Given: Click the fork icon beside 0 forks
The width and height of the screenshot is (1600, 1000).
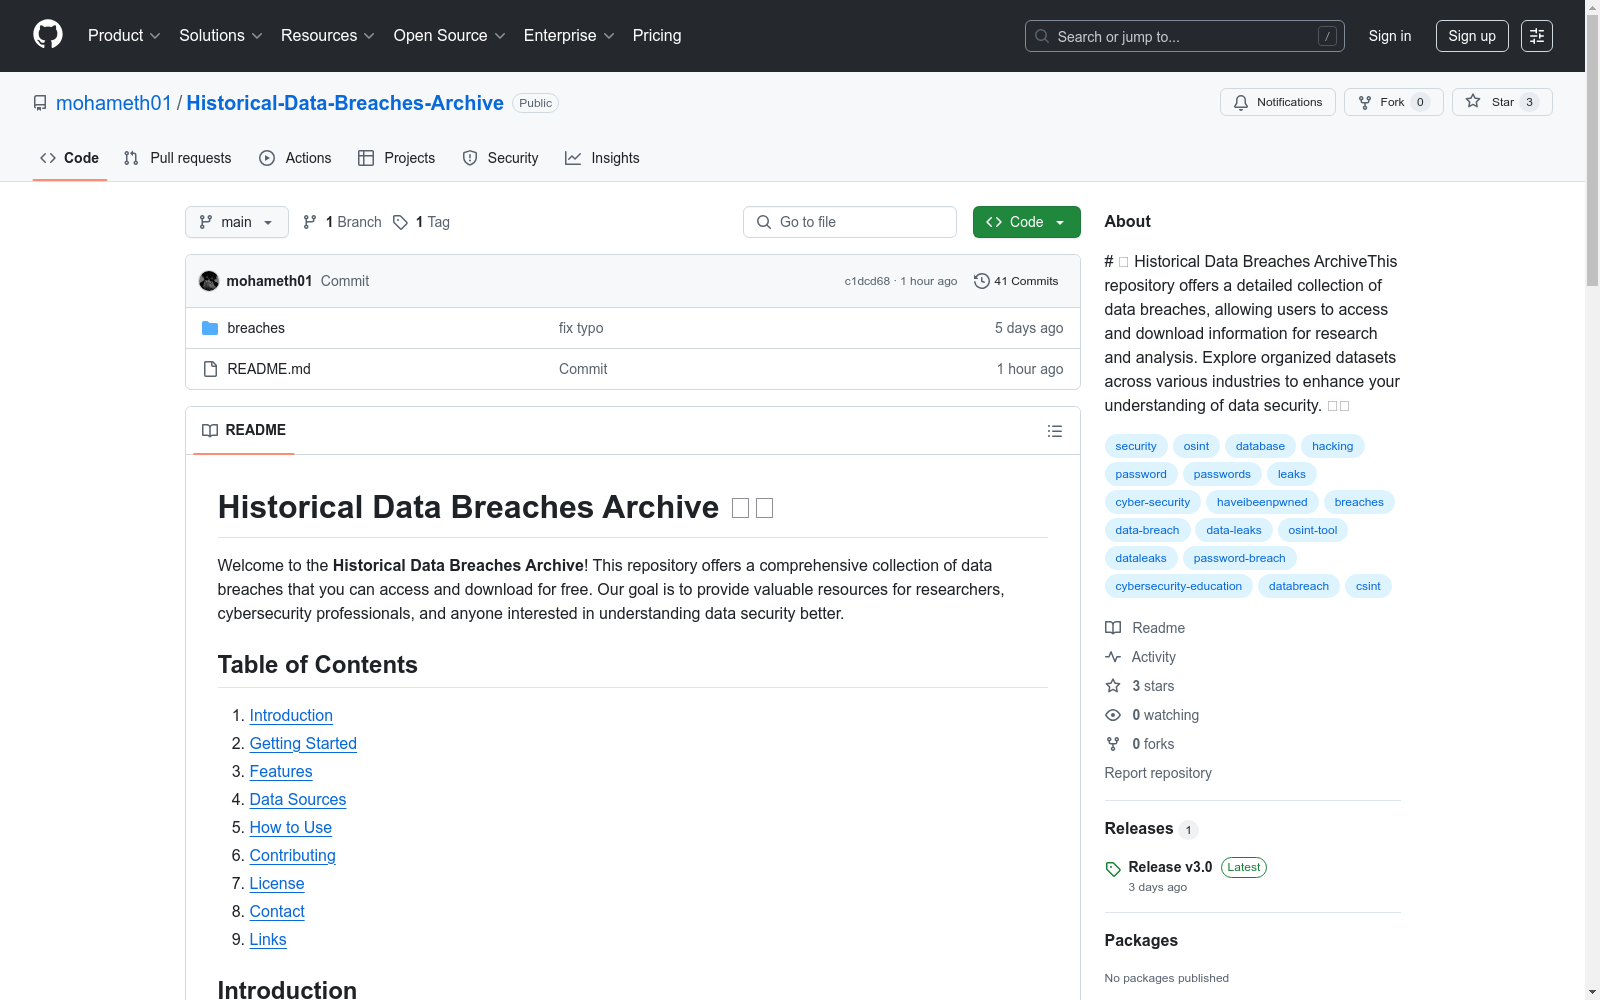Looking at the screenshot, I should (x=1113, y=744).
